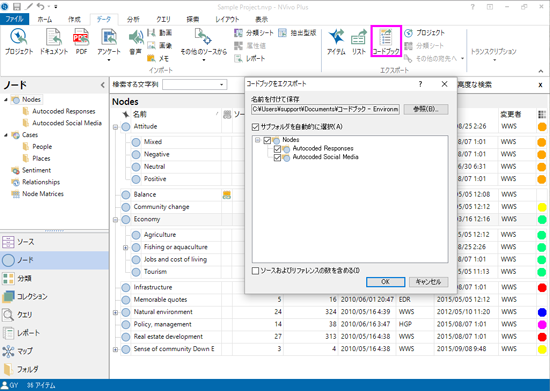This screenshot has height=391, width=550.
Task: Import a レポート report
Action: (249, 58)
